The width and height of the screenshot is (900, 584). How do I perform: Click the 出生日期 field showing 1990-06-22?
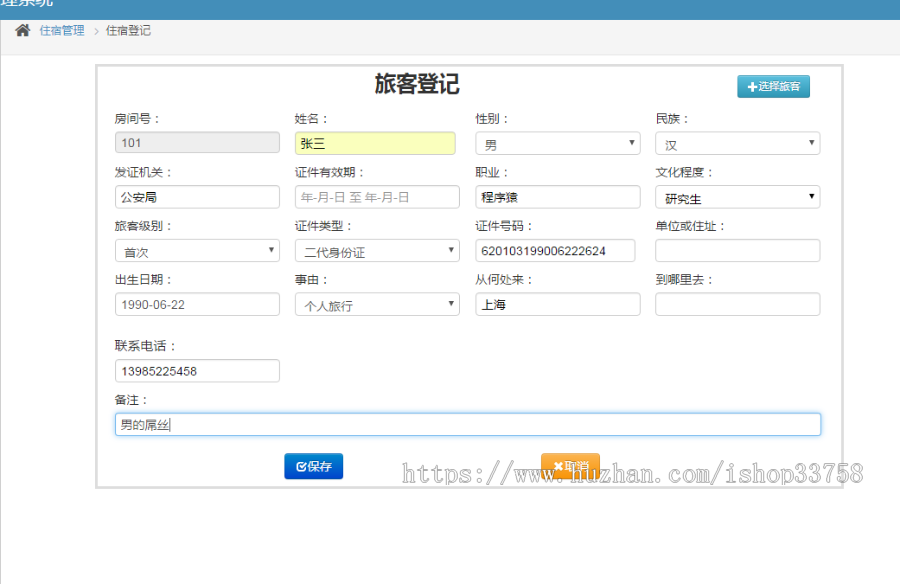click(197, 304)
